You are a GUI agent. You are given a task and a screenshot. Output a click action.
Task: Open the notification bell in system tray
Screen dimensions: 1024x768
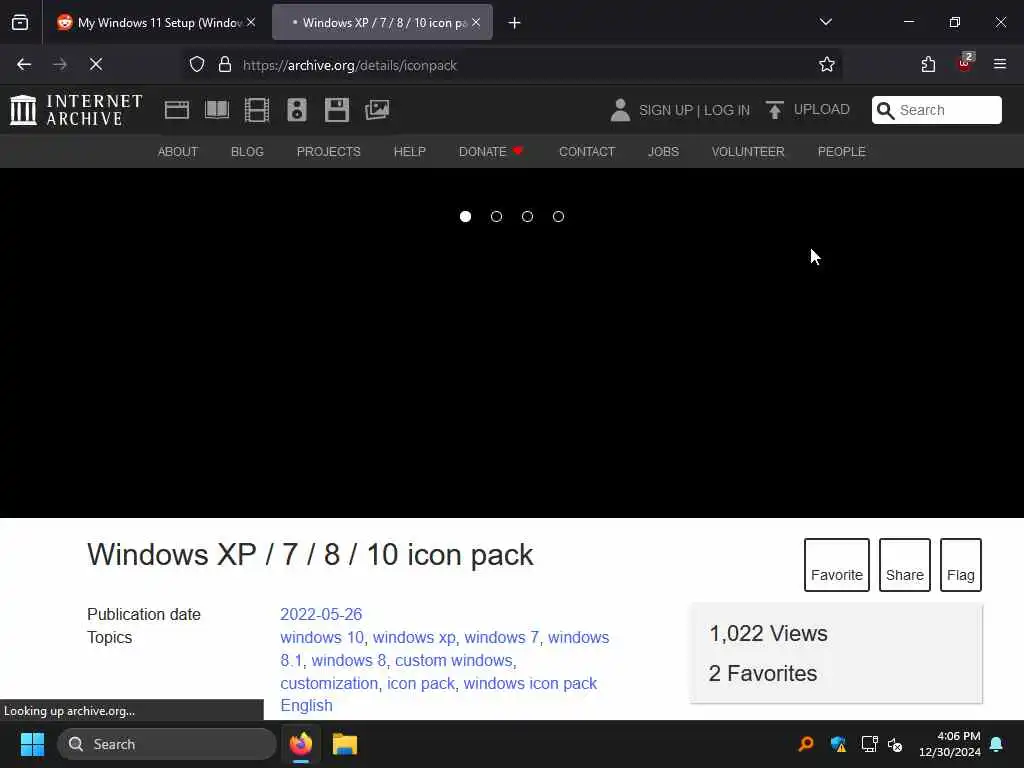click(997, 744)
